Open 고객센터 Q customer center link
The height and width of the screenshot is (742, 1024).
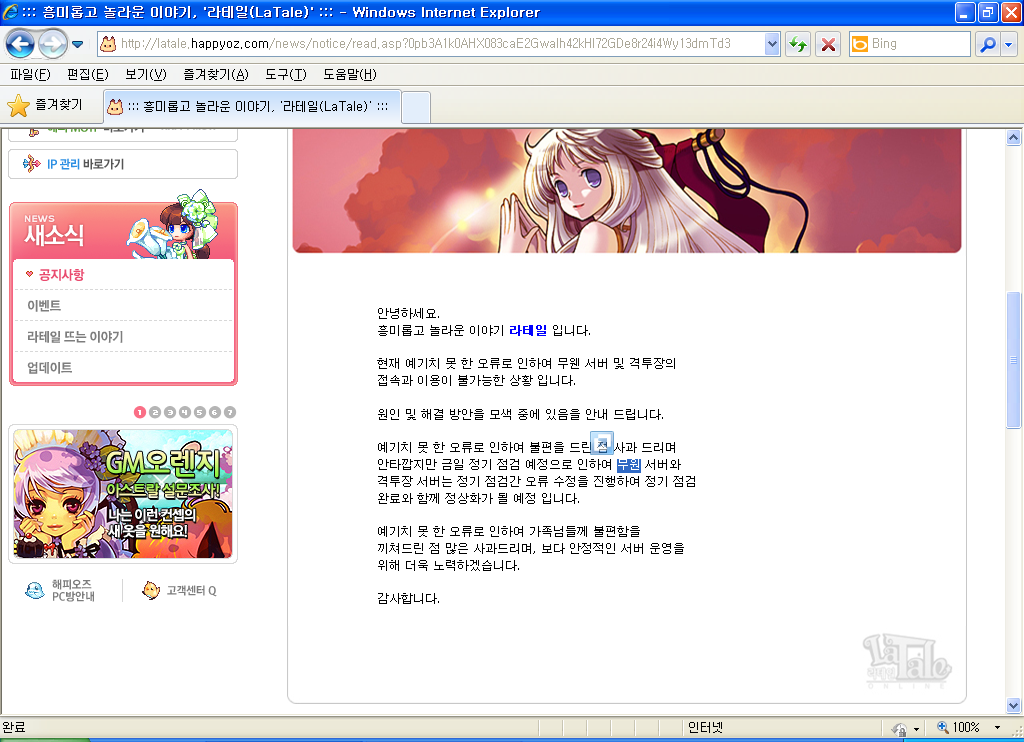tap(179, 590)
